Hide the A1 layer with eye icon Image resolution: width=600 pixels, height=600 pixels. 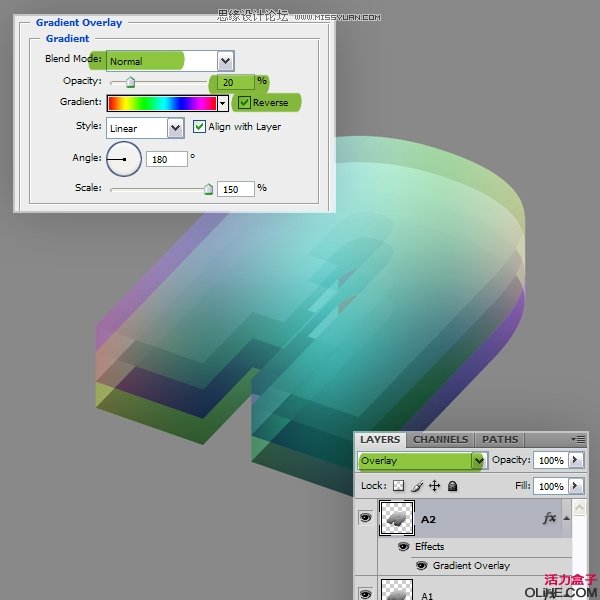click(x=365, y=594)
